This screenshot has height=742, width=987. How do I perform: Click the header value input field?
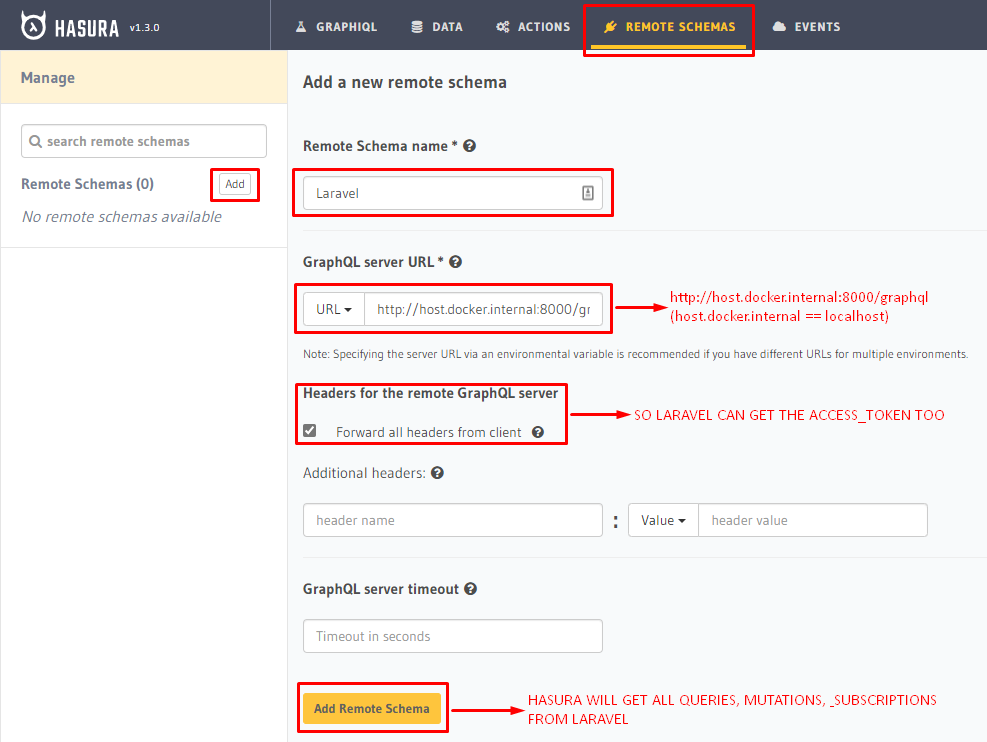click(x=813, y=520)
